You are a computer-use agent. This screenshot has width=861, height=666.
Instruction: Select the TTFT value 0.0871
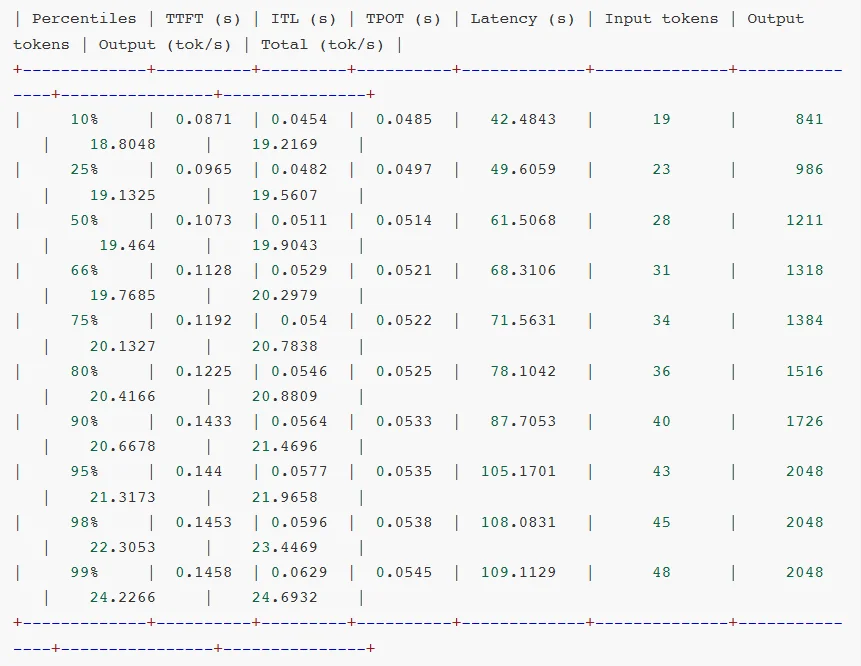203,119
